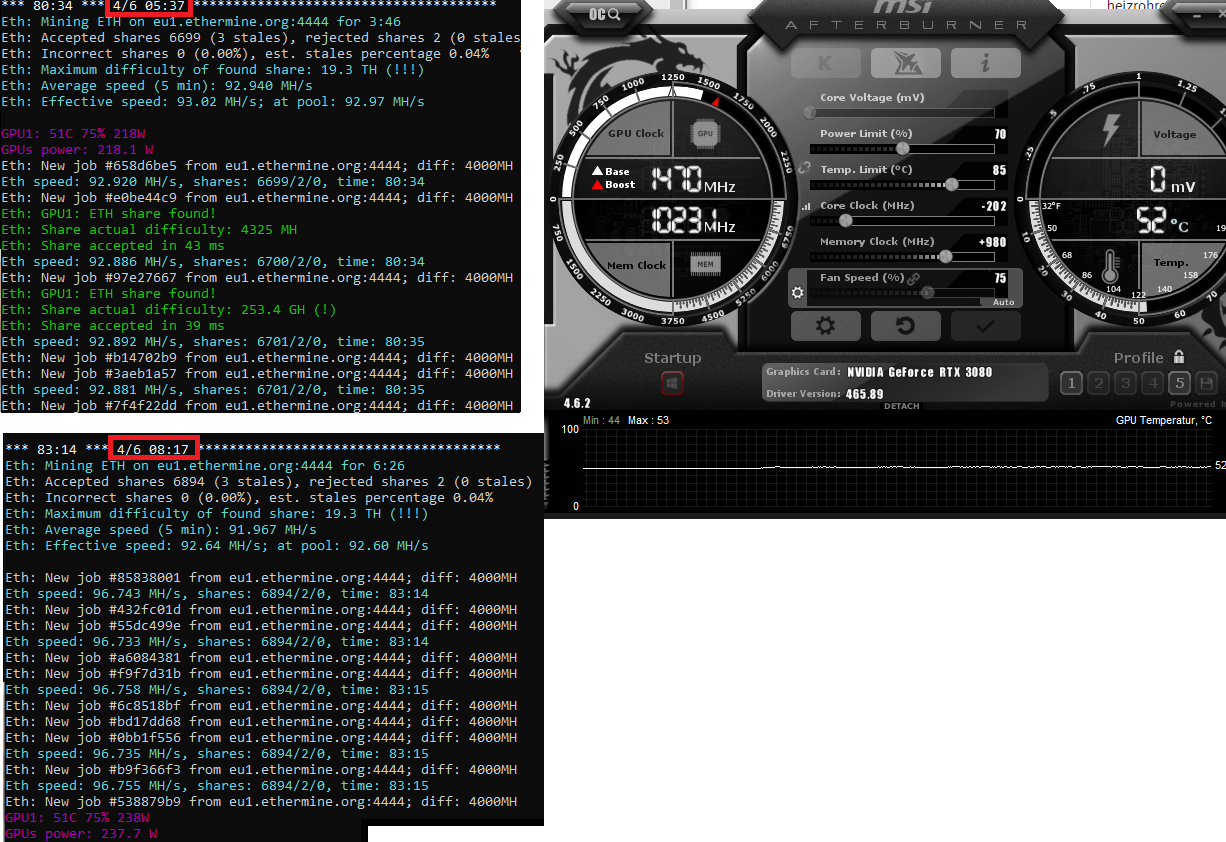Click the 'New job #85838001' line

pos(261,578)
